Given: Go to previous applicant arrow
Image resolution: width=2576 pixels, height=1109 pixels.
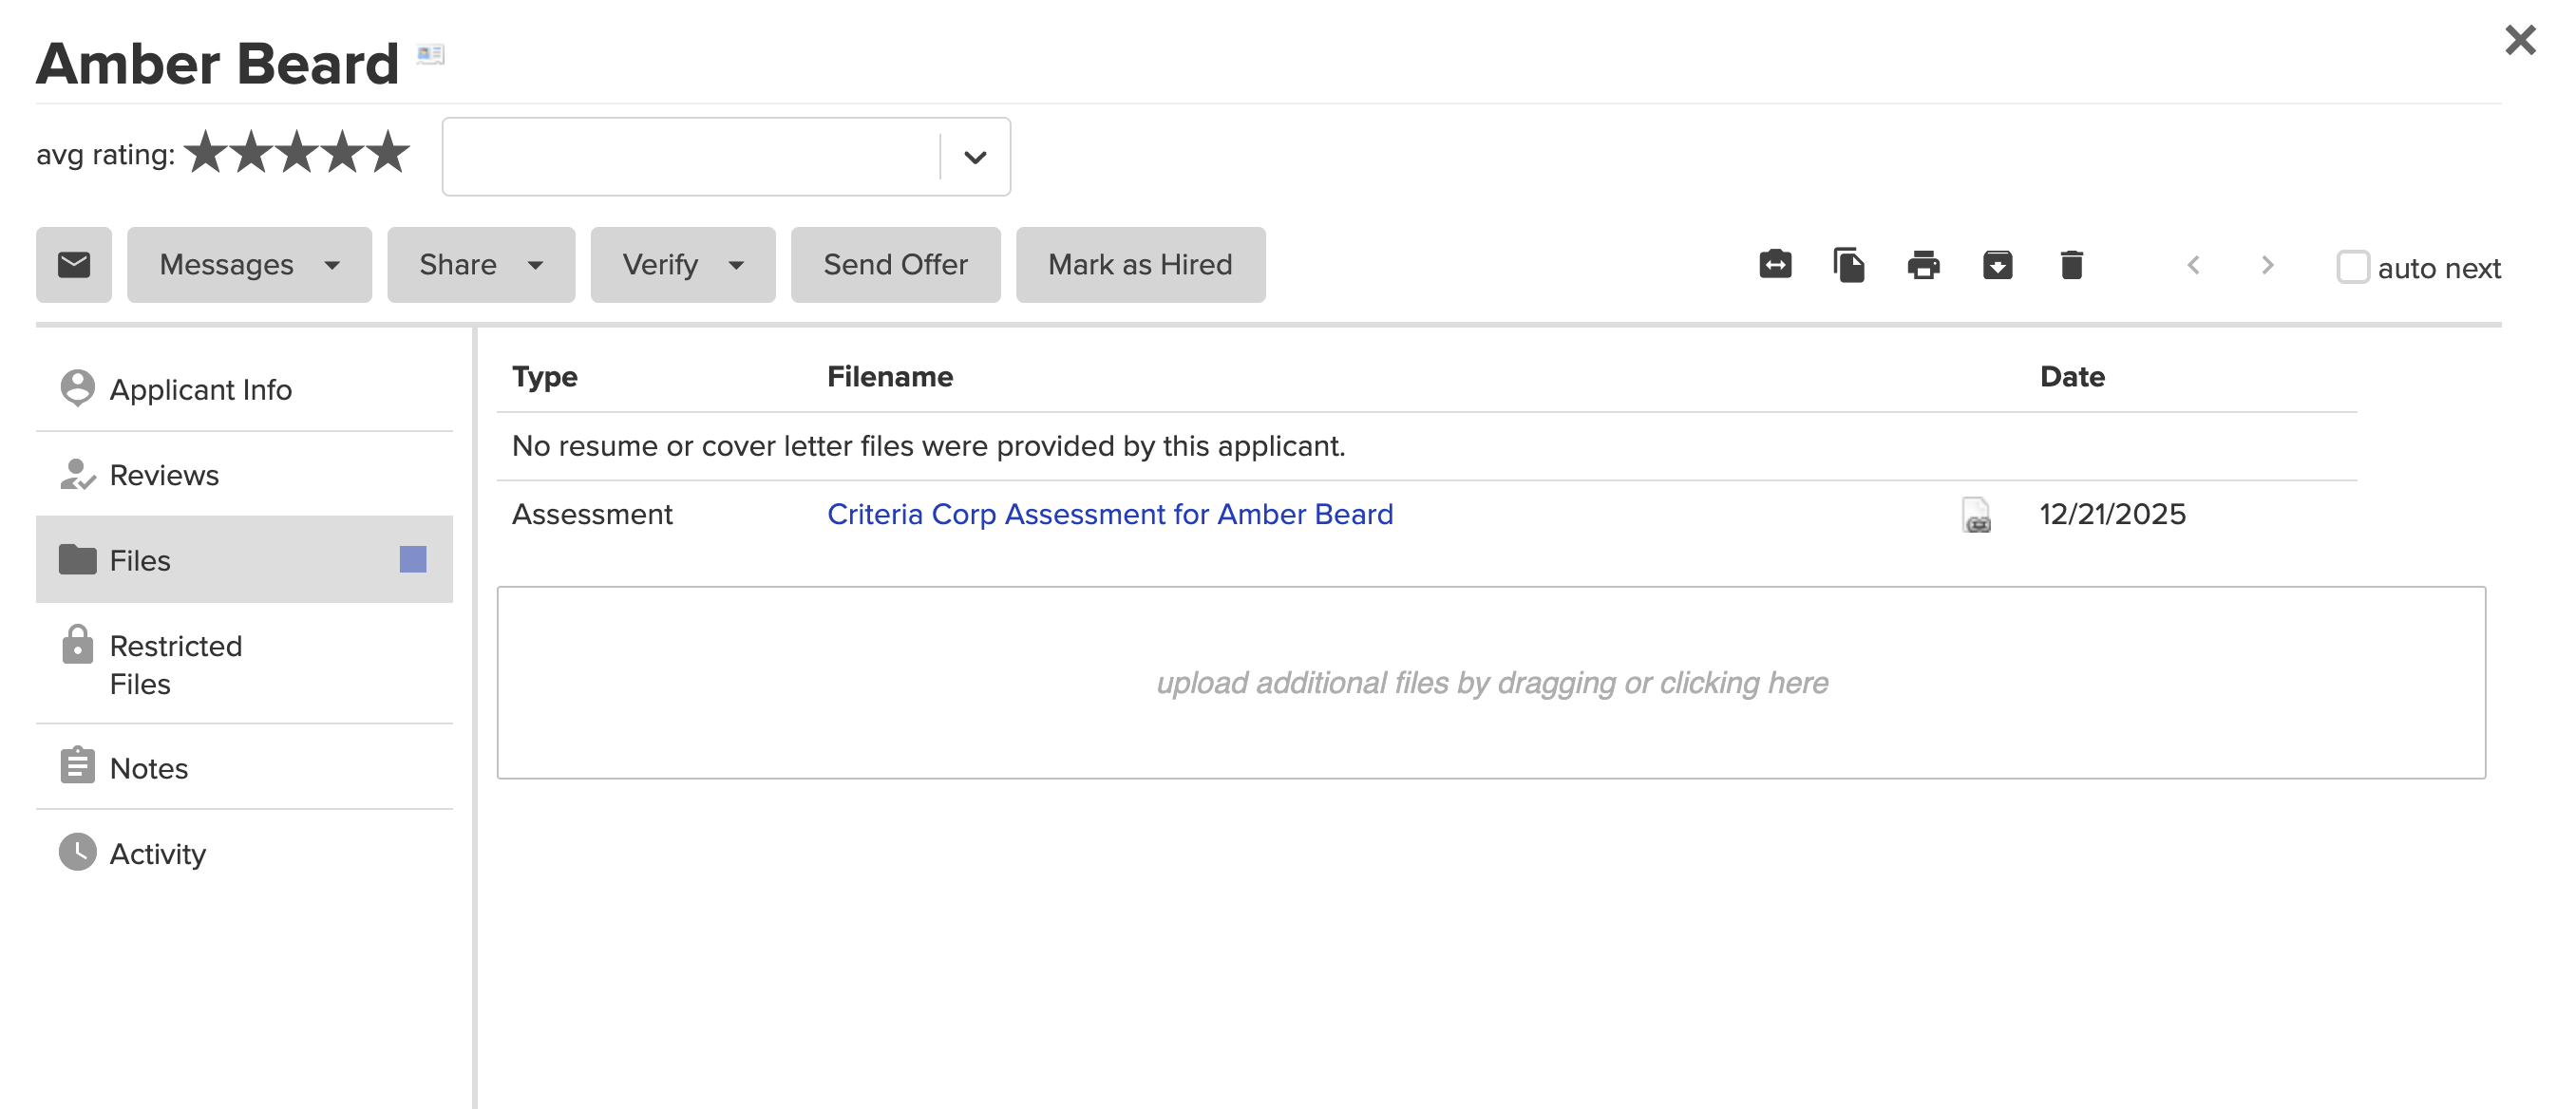Looking at the screenshot, I should (2193, 265).
